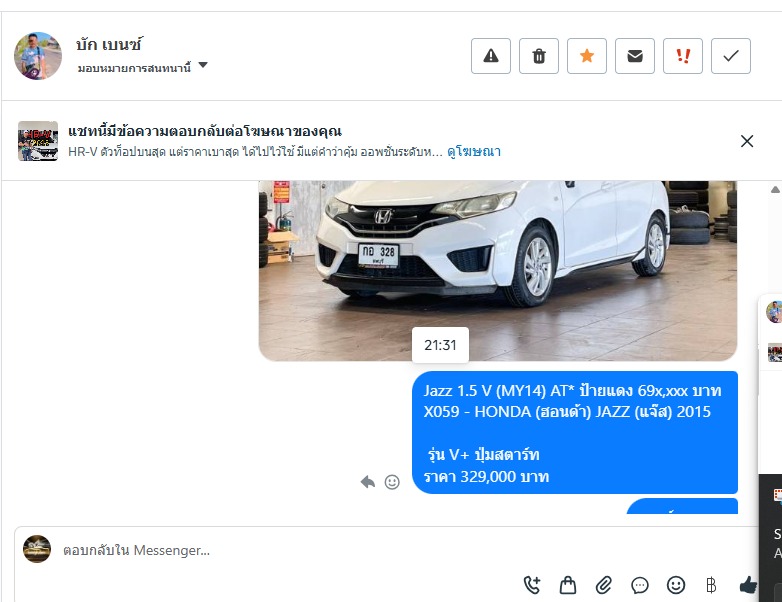Click the page avatar beside reply box

(x=37, y=549)
